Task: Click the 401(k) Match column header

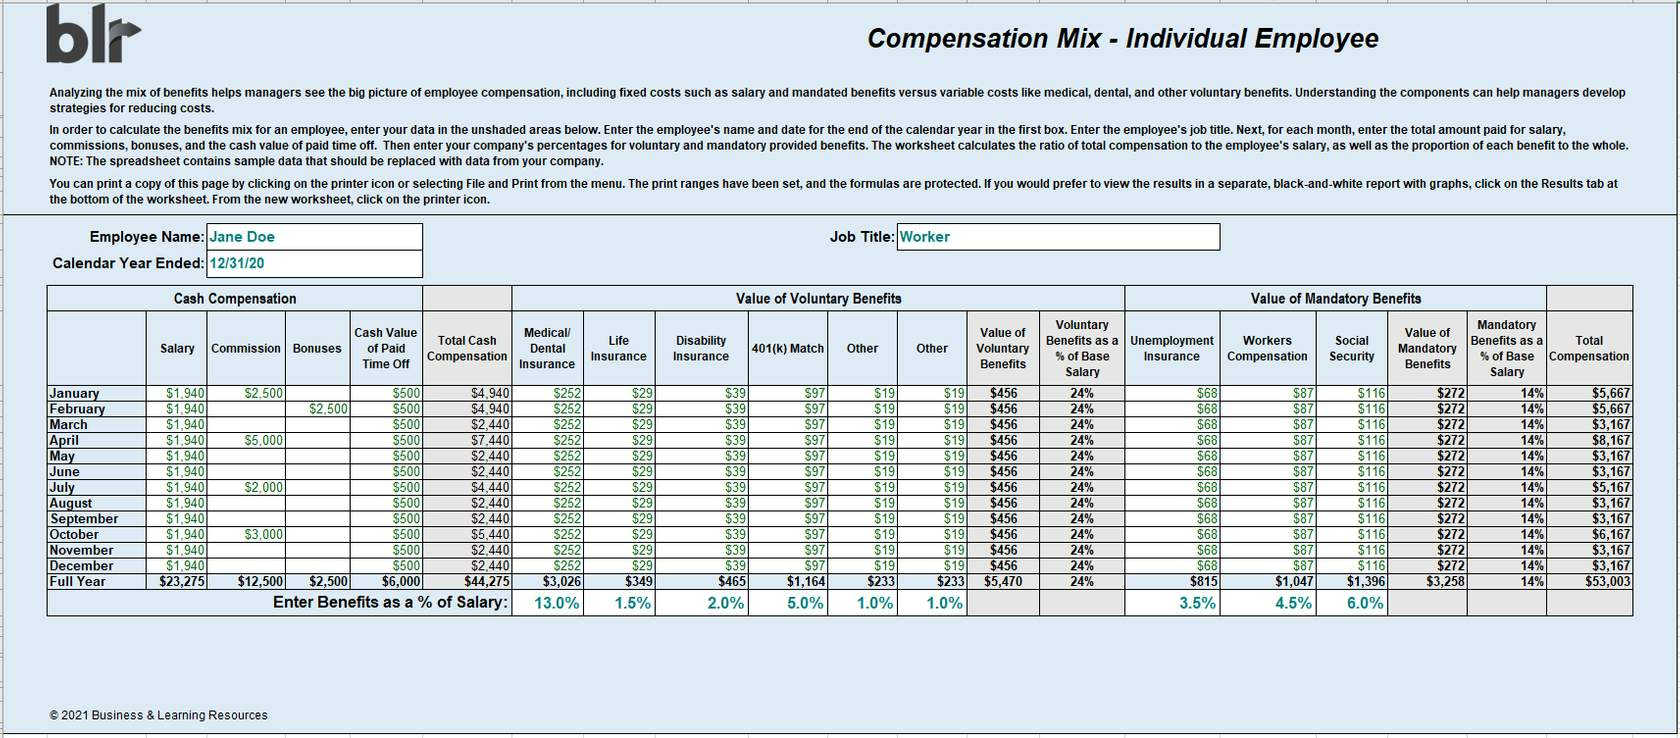Action: pos(788,348)
